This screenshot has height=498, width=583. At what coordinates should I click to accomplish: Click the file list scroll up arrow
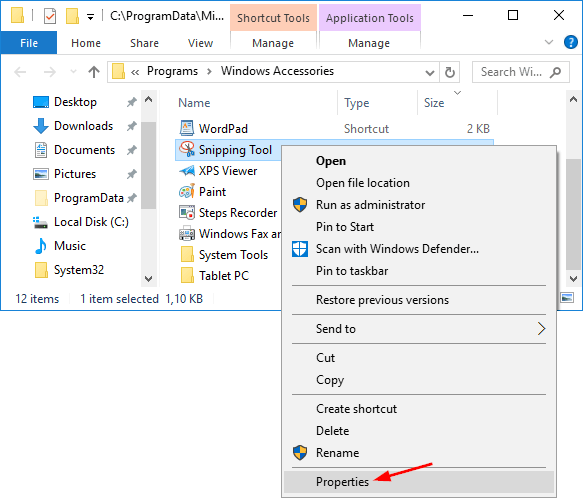click(x=573, y=99)
